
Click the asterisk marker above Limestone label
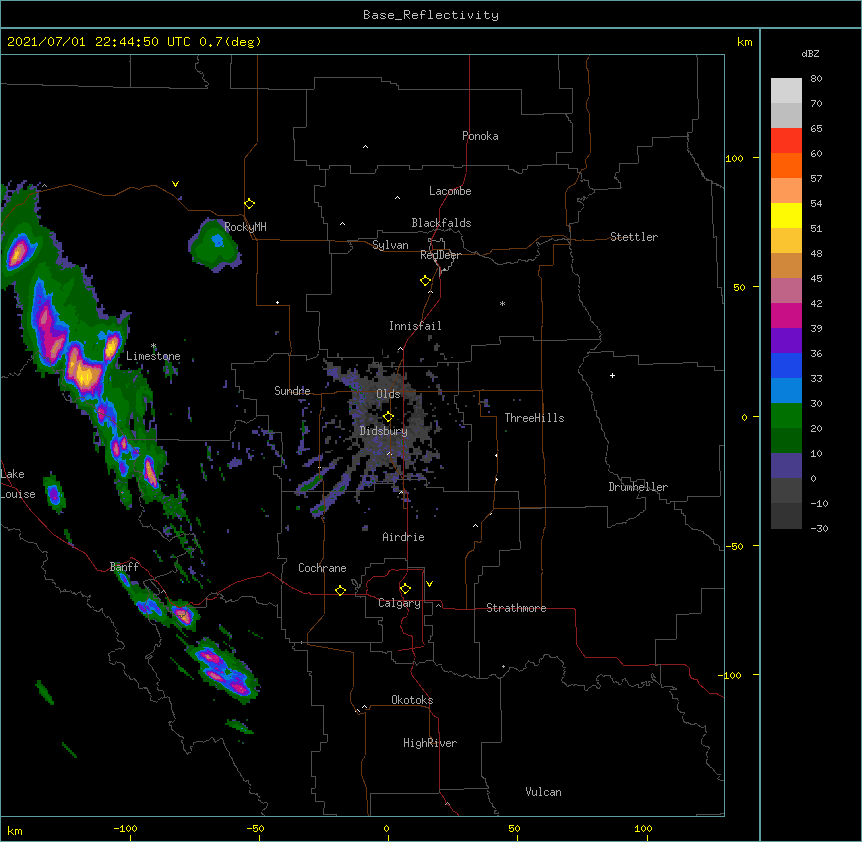tap(154, 346)
